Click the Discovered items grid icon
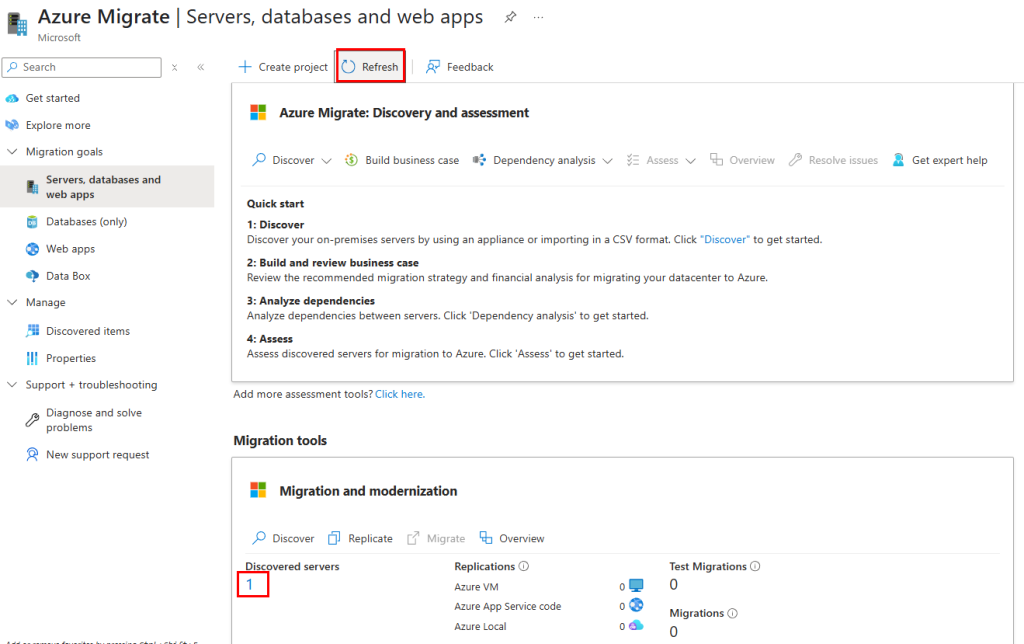This screenshot has height=644, width=1024. 32,330
